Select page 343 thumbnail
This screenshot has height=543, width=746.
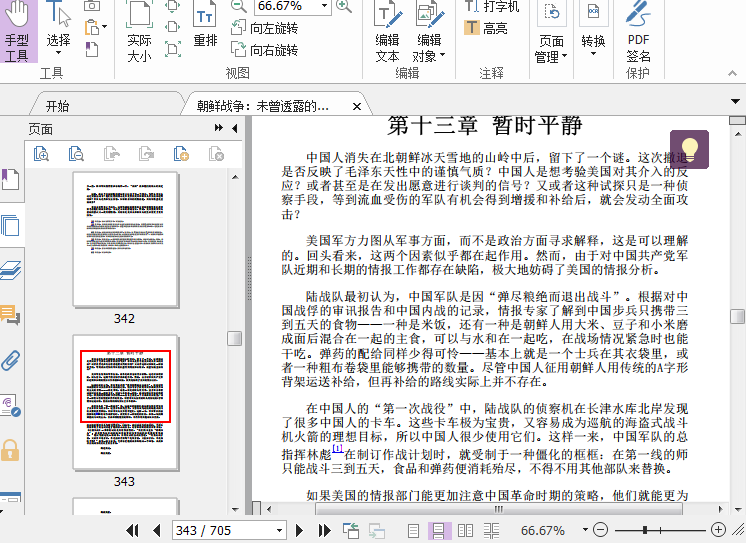pyautogui.click(x=125, y=402)
